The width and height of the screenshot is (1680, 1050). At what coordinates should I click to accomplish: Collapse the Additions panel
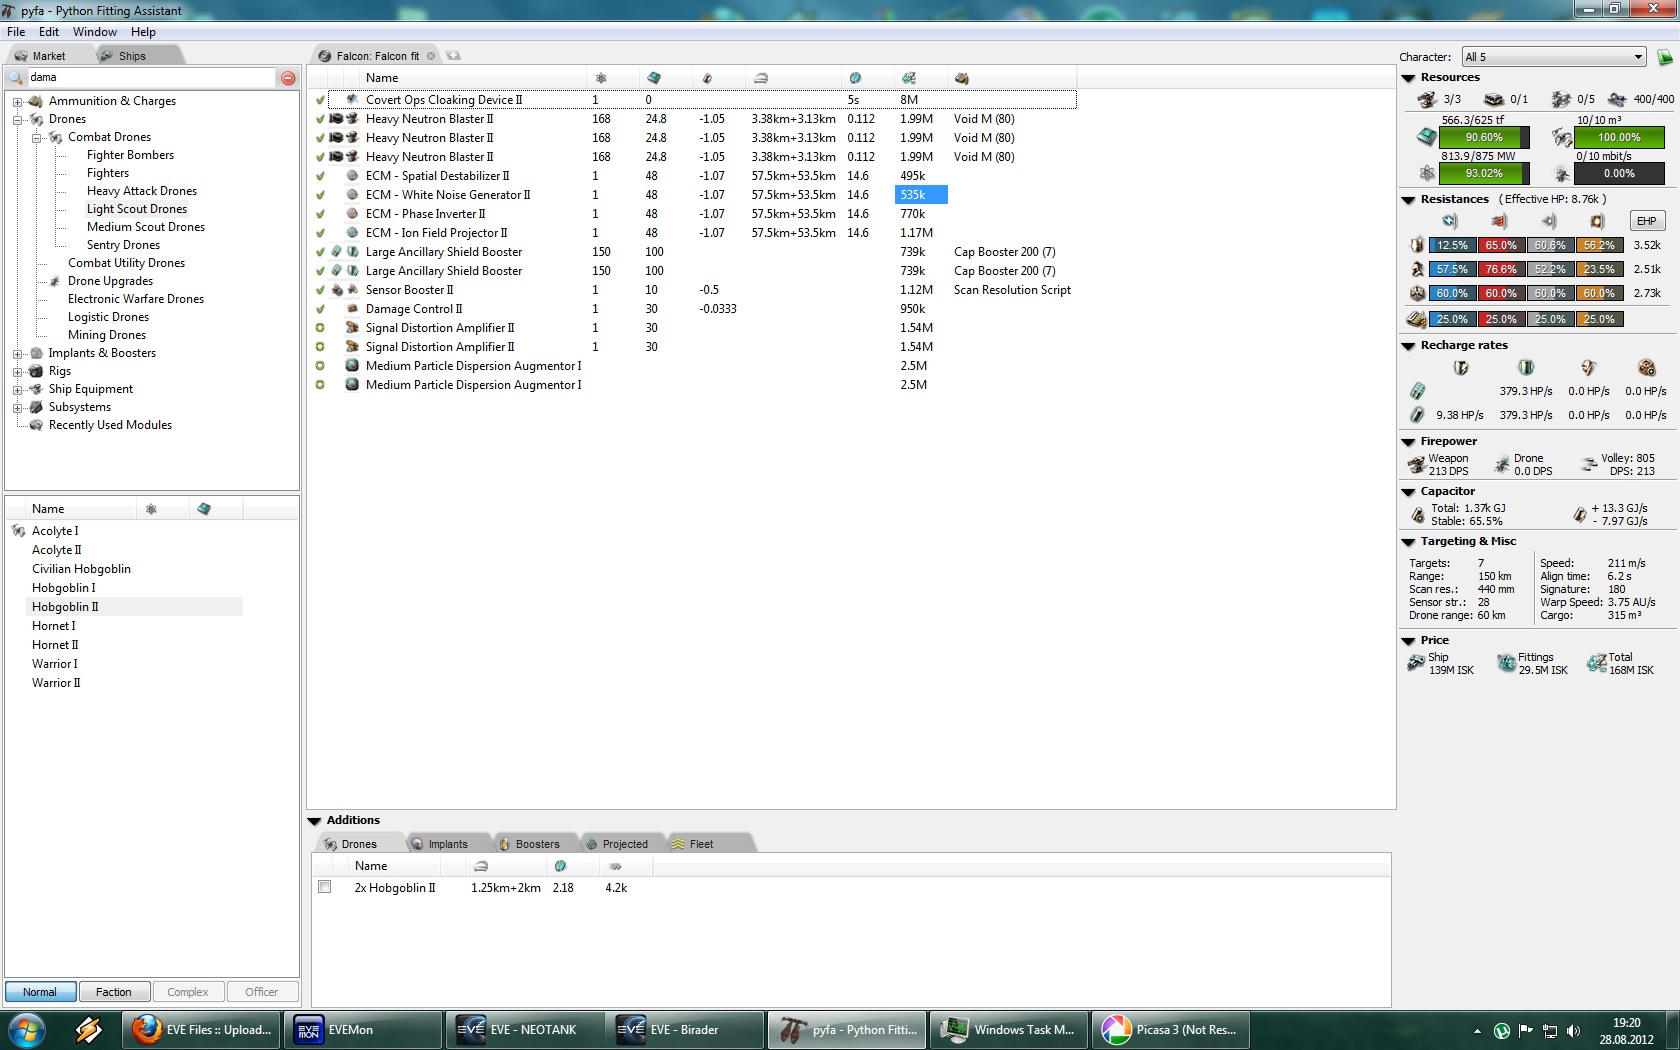click(x=314, y=821)
